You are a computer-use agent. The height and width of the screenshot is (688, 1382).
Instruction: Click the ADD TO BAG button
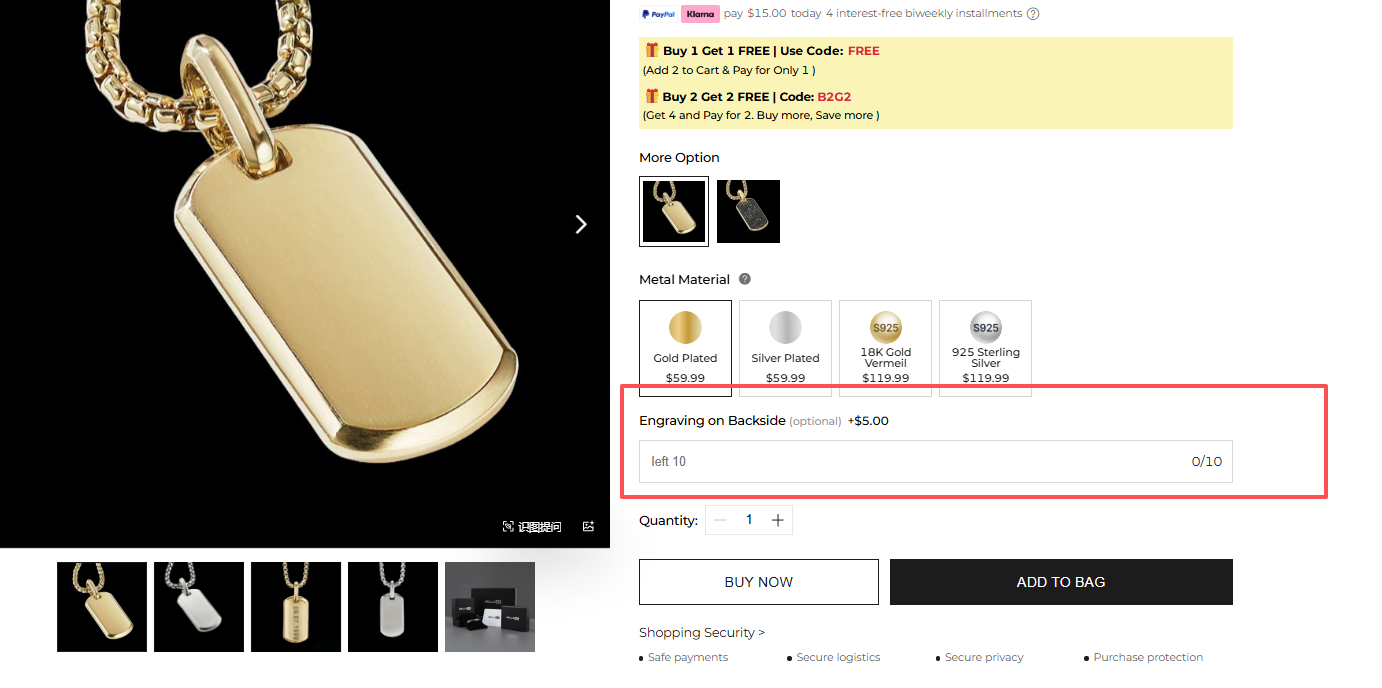coord(1060,582)
